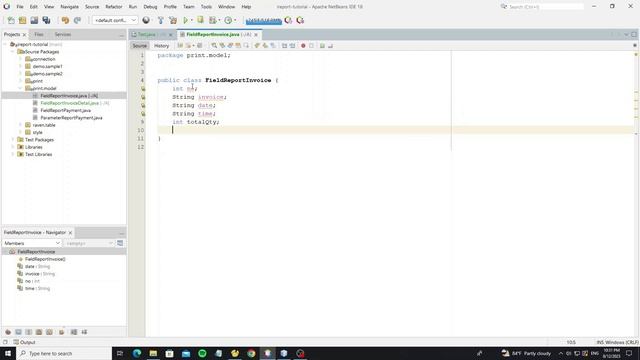
Task: Toggle Show Non-Public Members filter icon
Action: tap(39, 332)
